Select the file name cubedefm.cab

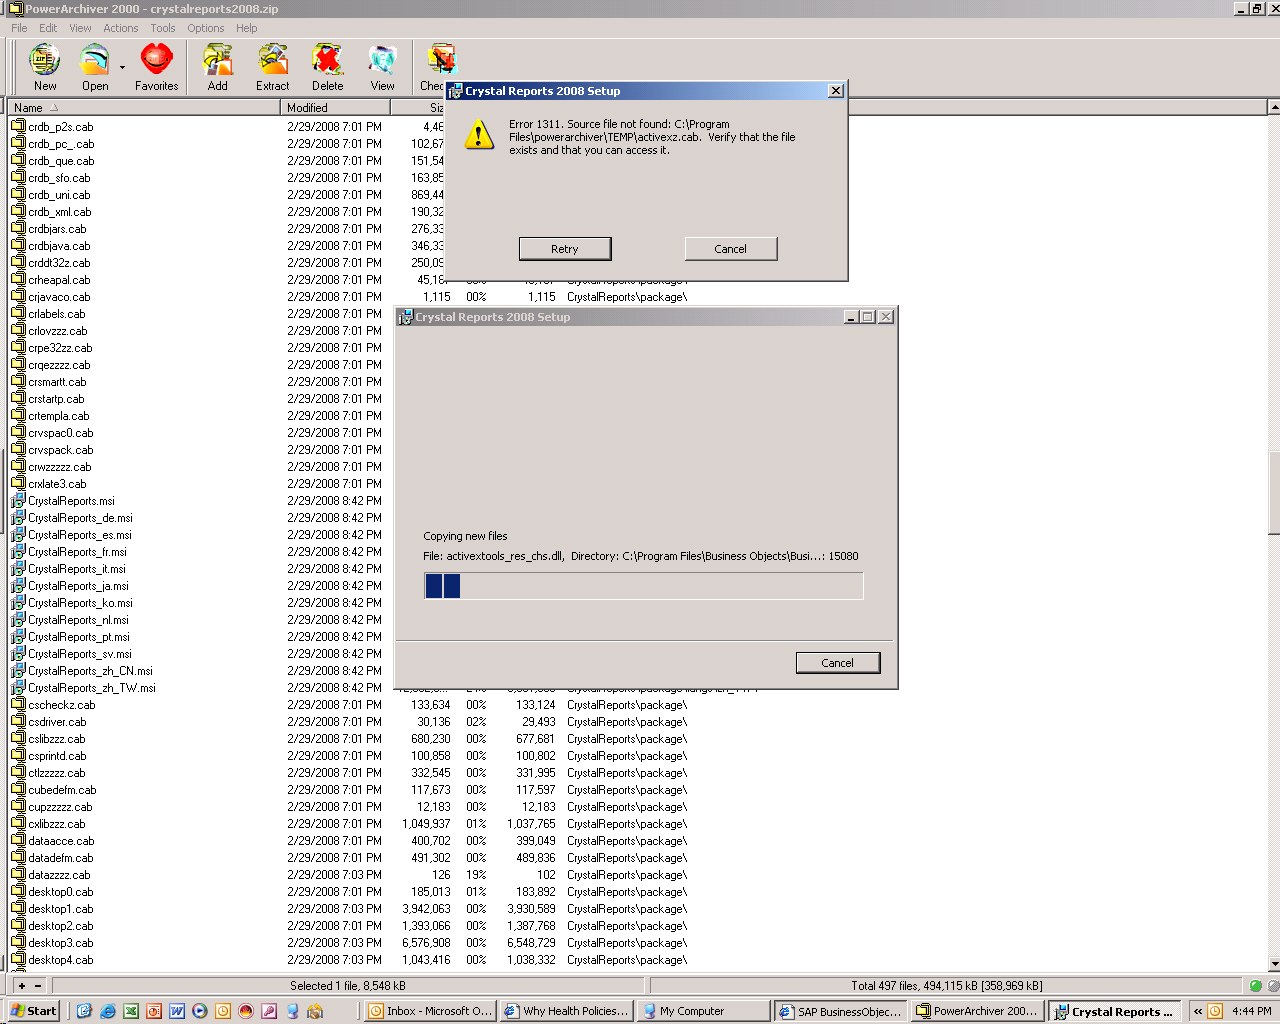click(x=62, y=790)
